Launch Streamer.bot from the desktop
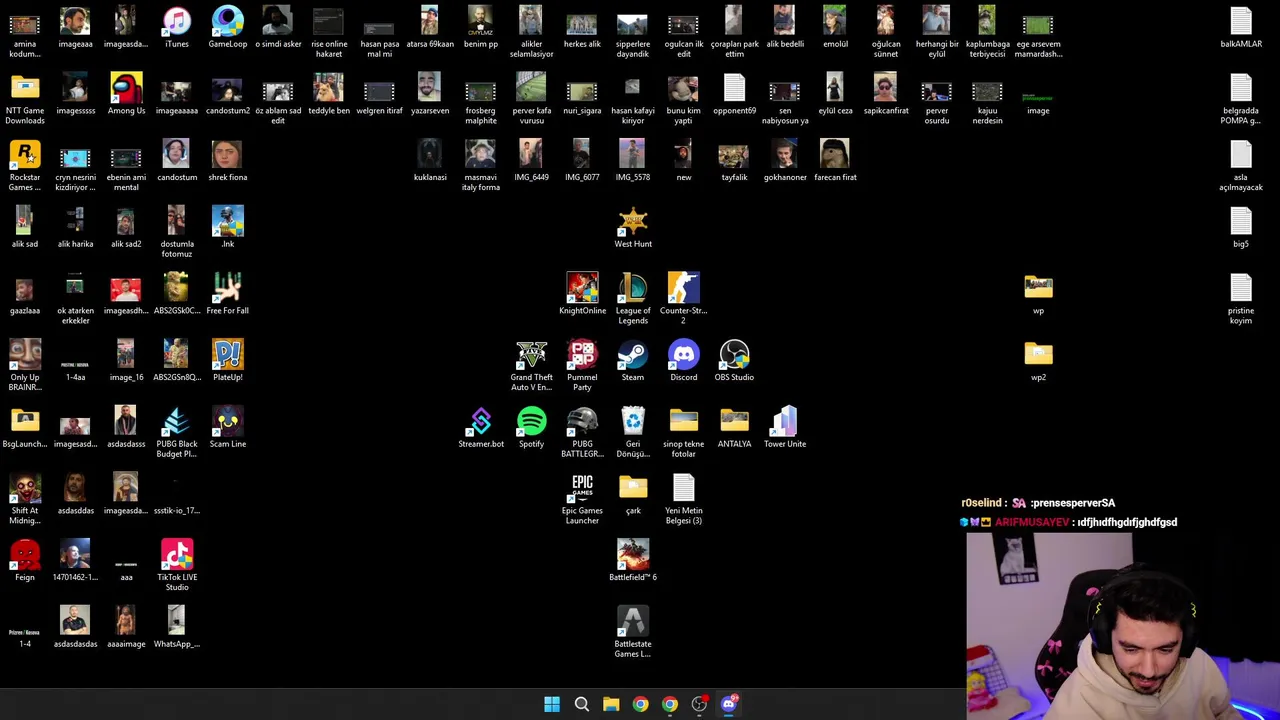 point(481,428)
